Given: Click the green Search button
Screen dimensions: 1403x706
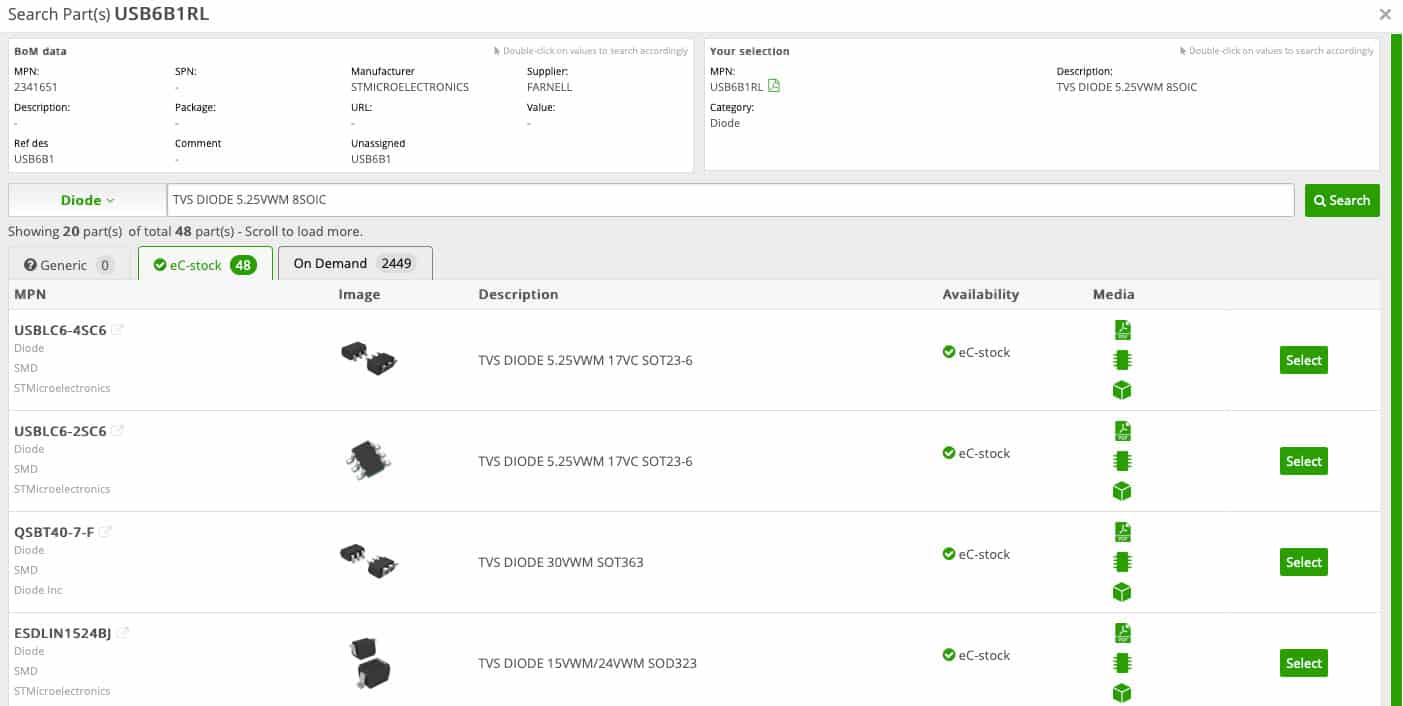Looking at the screenshot, I should 1342,200.
